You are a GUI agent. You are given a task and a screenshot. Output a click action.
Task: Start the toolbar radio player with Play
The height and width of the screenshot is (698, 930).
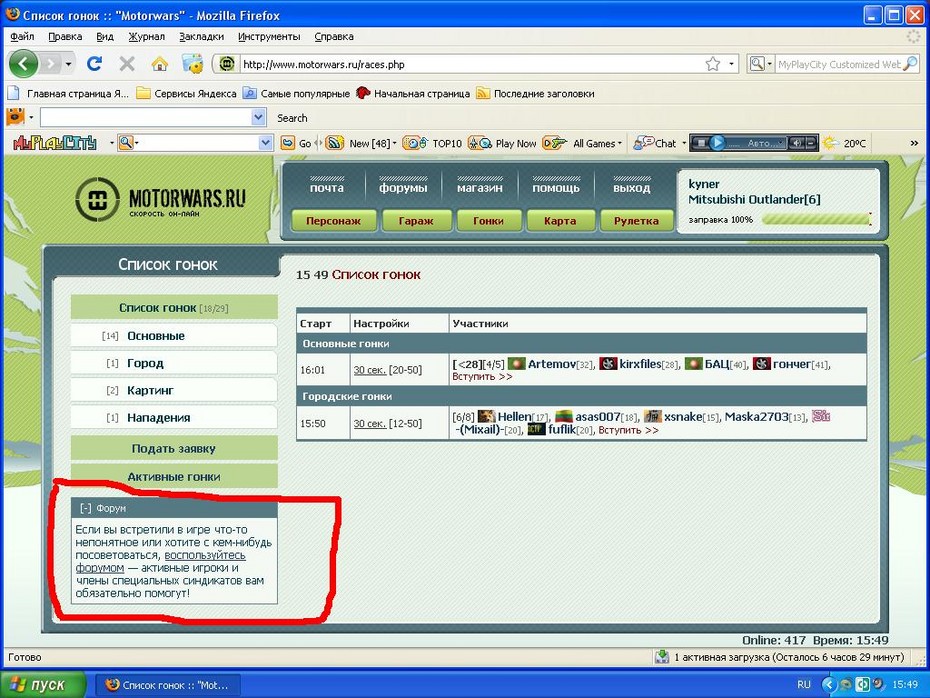[717, 143]
